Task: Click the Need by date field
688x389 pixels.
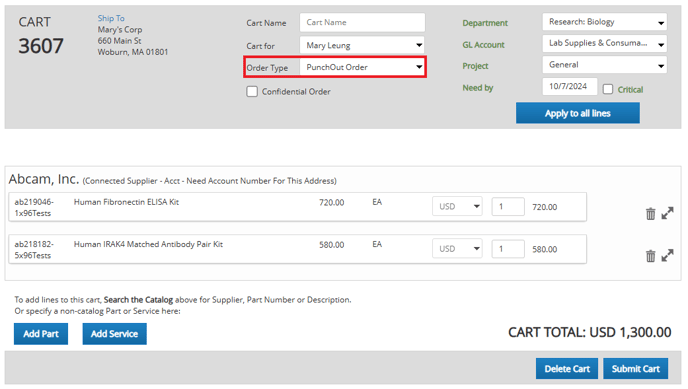Action: pyautogui.click(x=570, y=86)
